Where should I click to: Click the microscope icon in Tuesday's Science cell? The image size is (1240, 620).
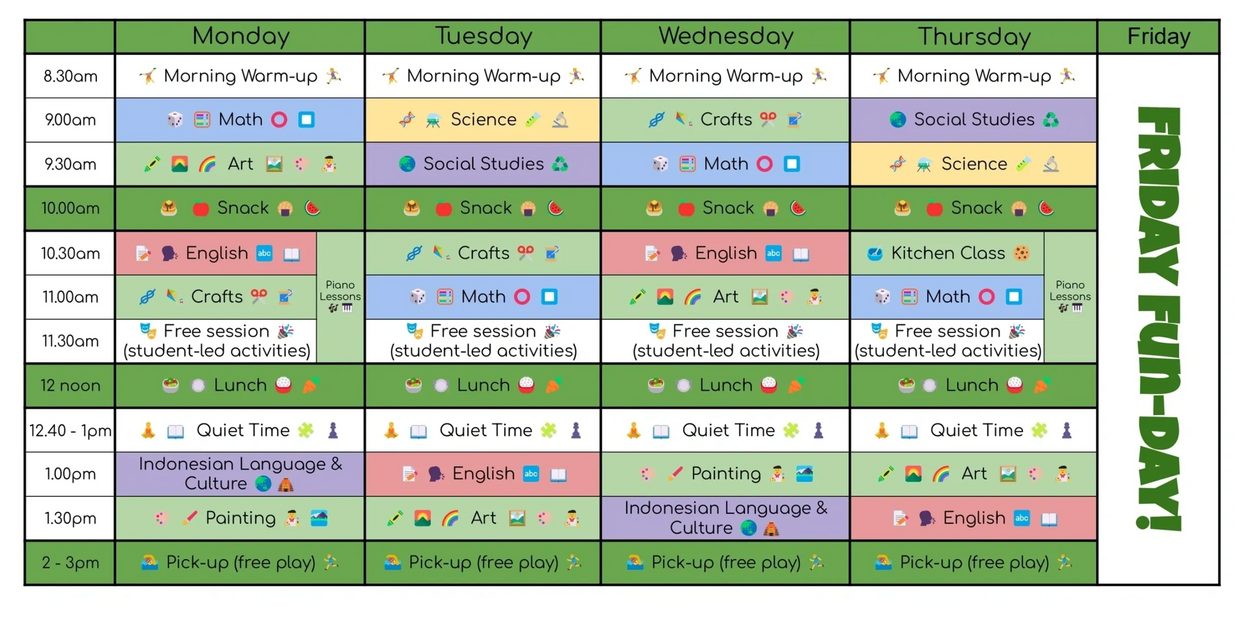click(560, 120)
